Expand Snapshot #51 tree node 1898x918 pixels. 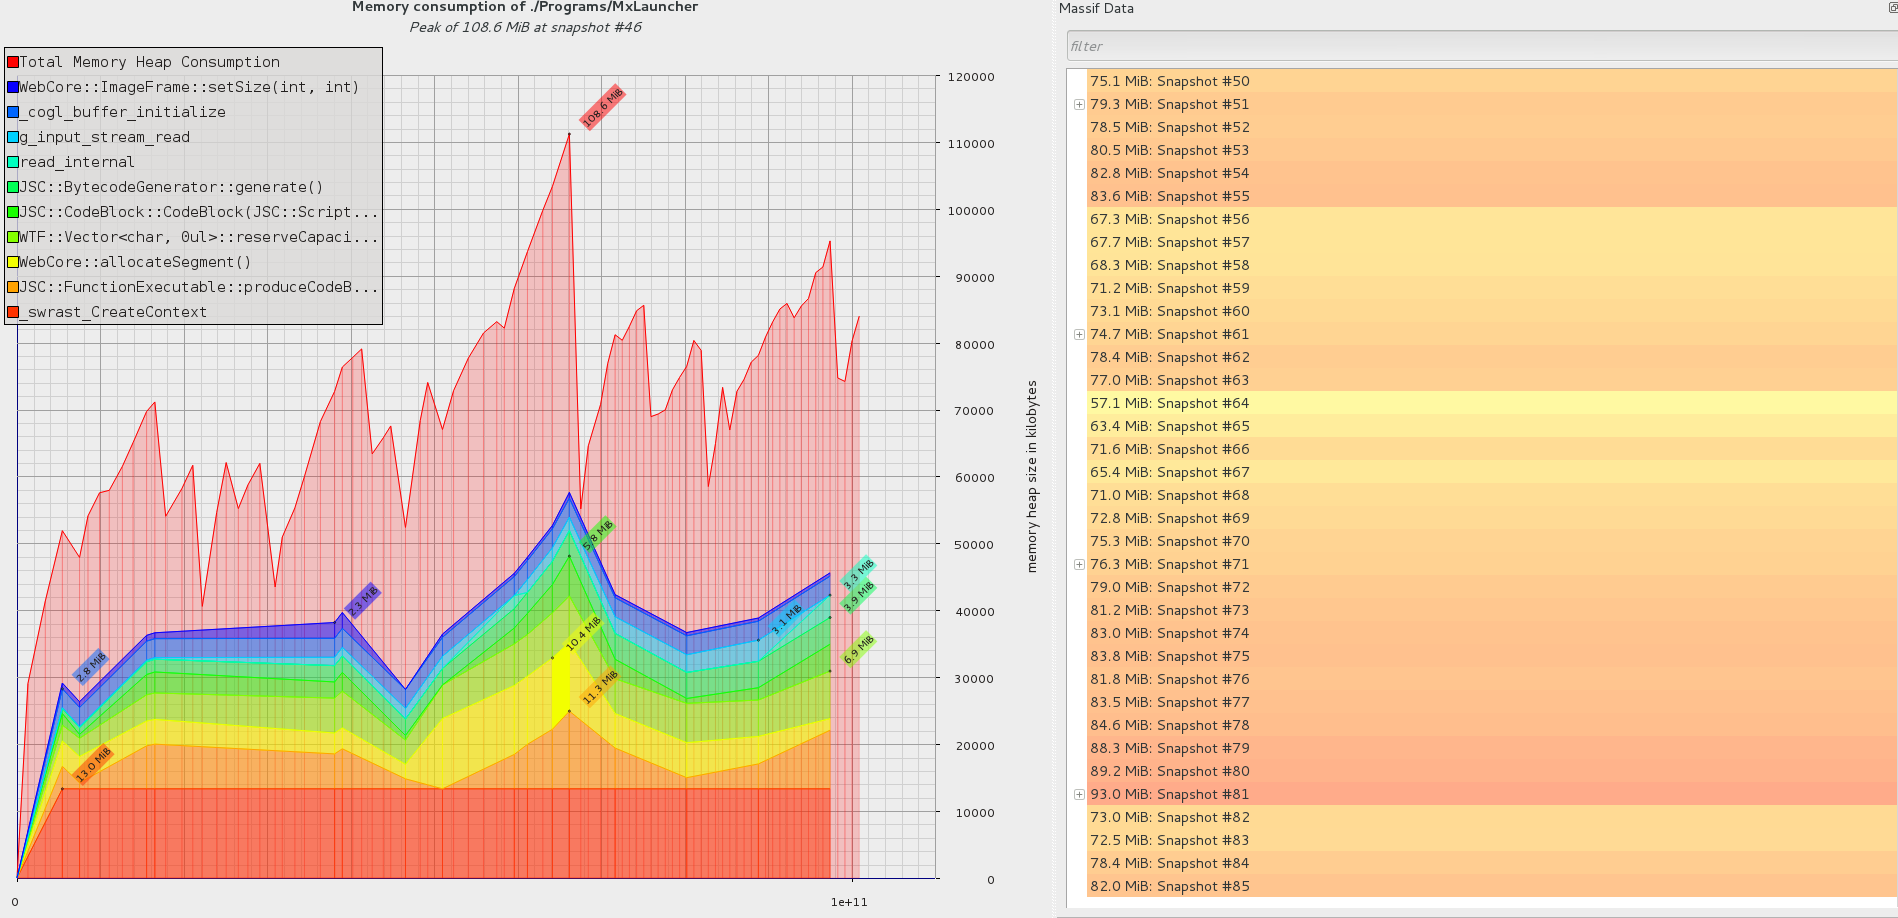[1079, 105]
